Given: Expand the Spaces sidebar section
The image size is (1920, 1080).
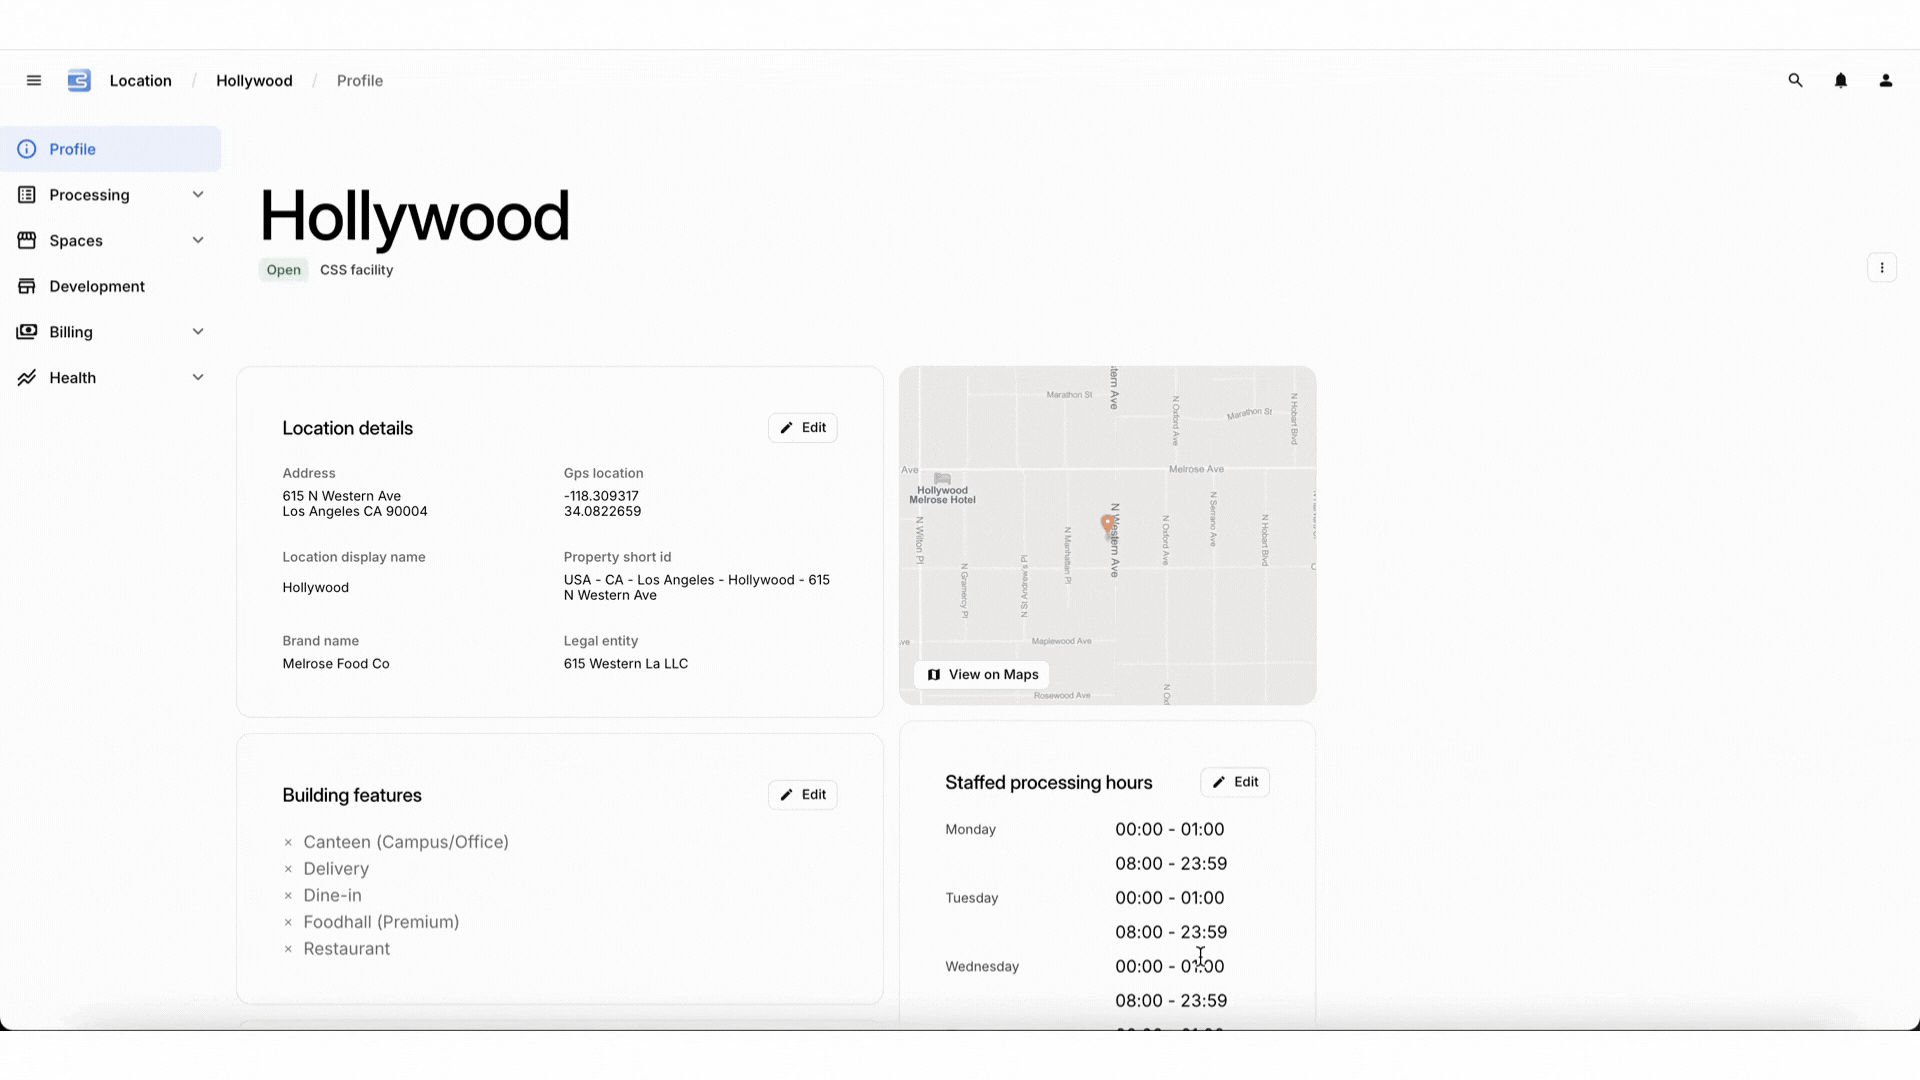Looking at the screenshot, I should click(x=198, y=241).
